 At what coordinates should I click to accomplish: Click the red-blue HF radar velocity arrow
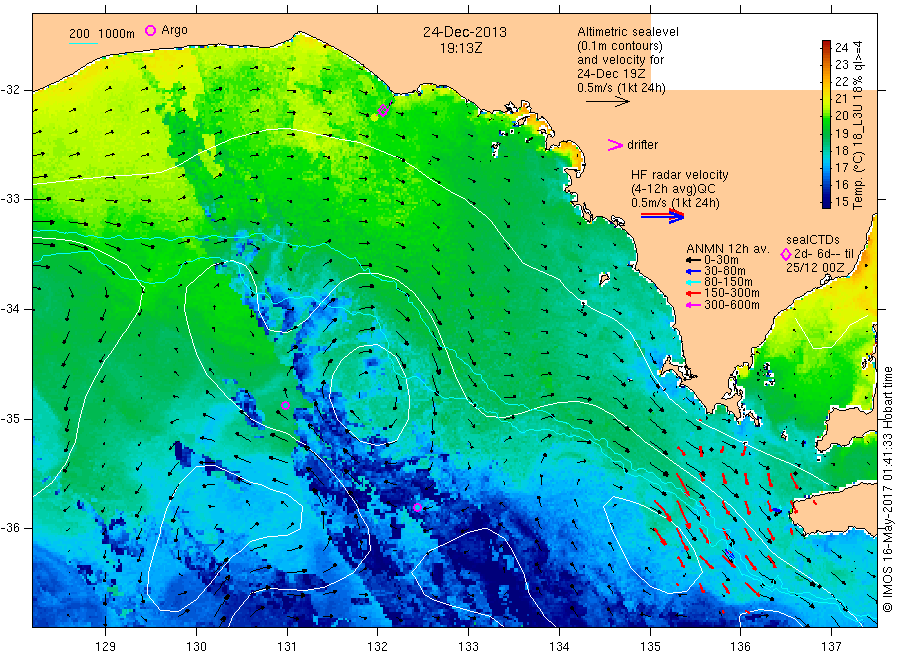(x=662, y=216)
